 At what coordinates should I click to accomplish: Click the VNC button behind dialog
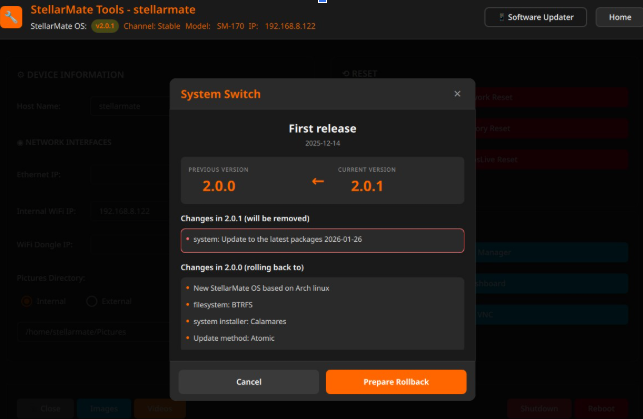click(x=552, y=314)
